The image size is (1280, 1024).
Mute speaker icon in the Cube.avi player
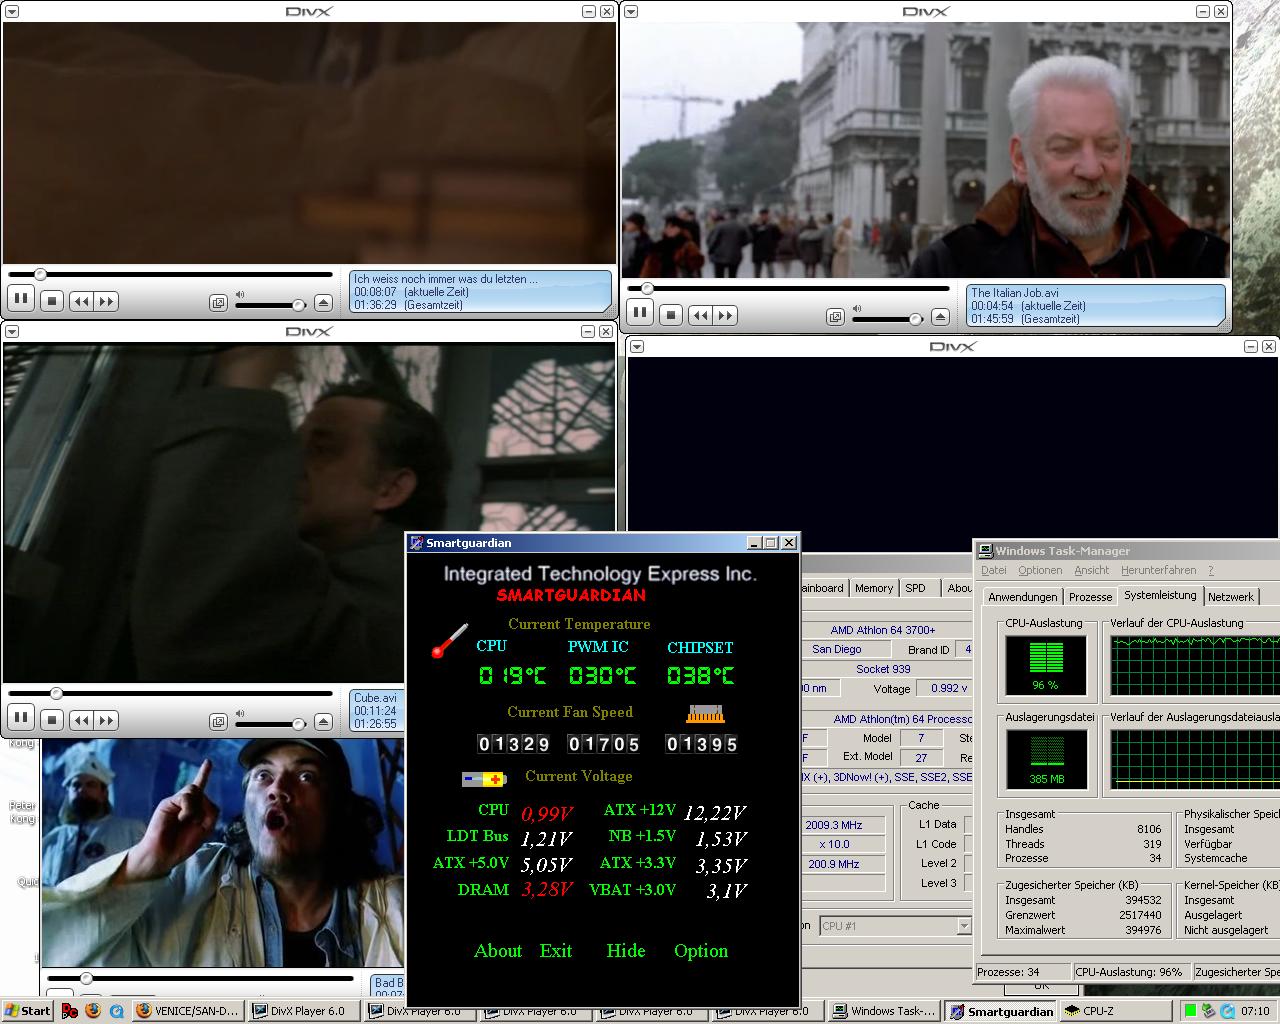(240, 712)
